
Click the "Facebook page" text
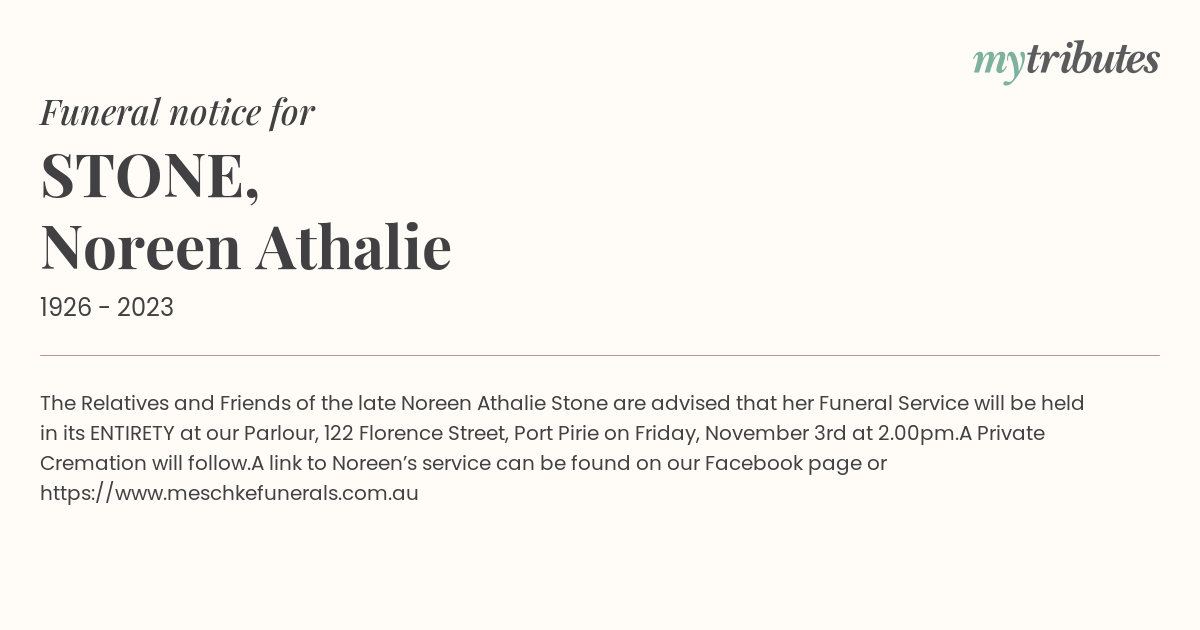coord(783,463)
